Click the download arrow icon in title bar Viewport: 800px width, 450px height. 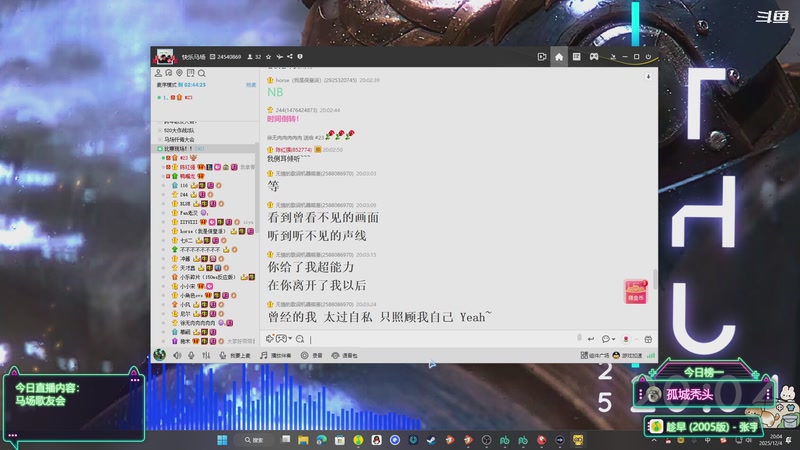[613, 57]
